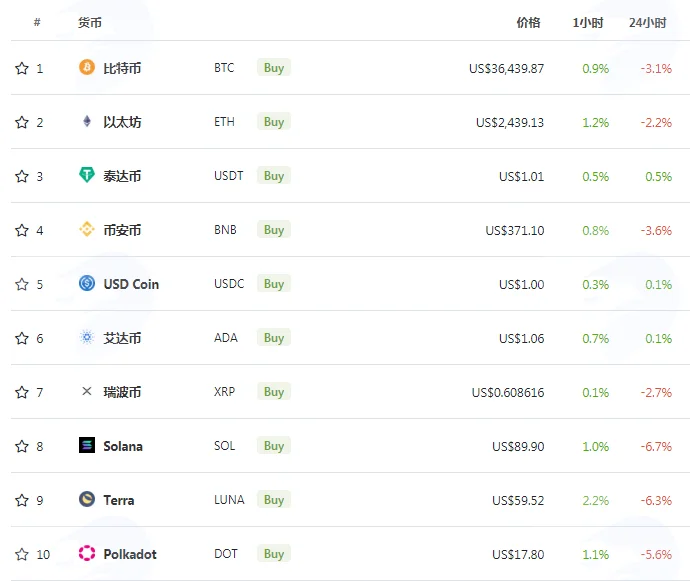The height and width of the screenshot is (581, 690).
Task: Click the USD Coin blue icon
Action: tap(87, 283)
